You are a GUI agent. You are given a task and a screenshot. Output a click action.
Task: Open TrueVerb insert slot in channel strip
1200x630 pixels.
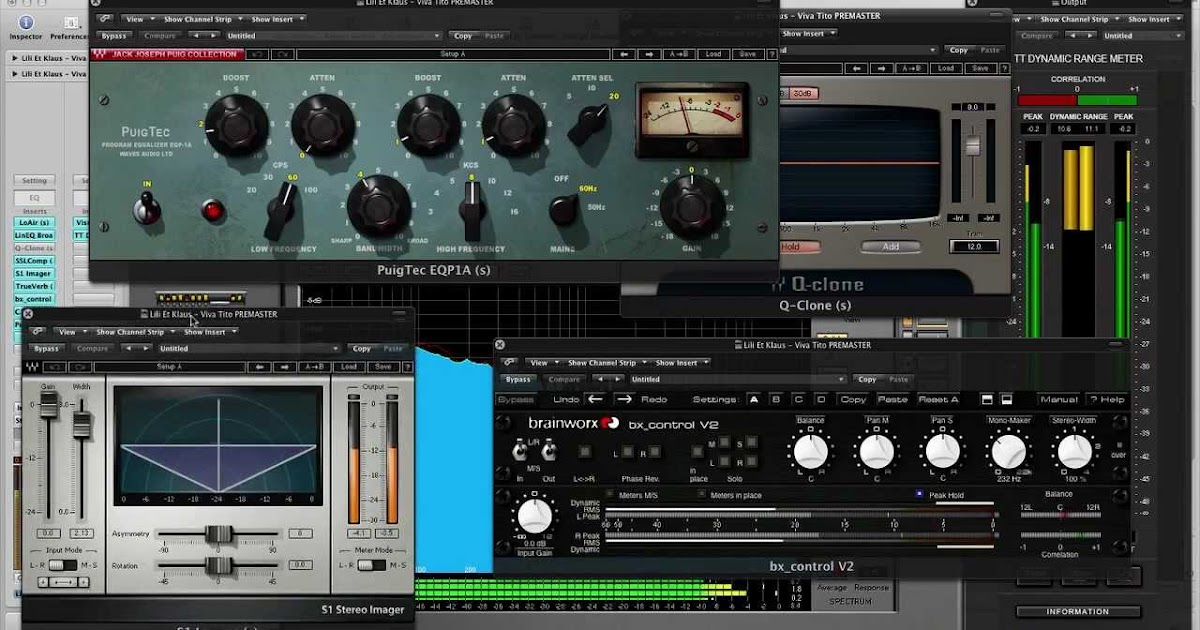tap(35, 286)
